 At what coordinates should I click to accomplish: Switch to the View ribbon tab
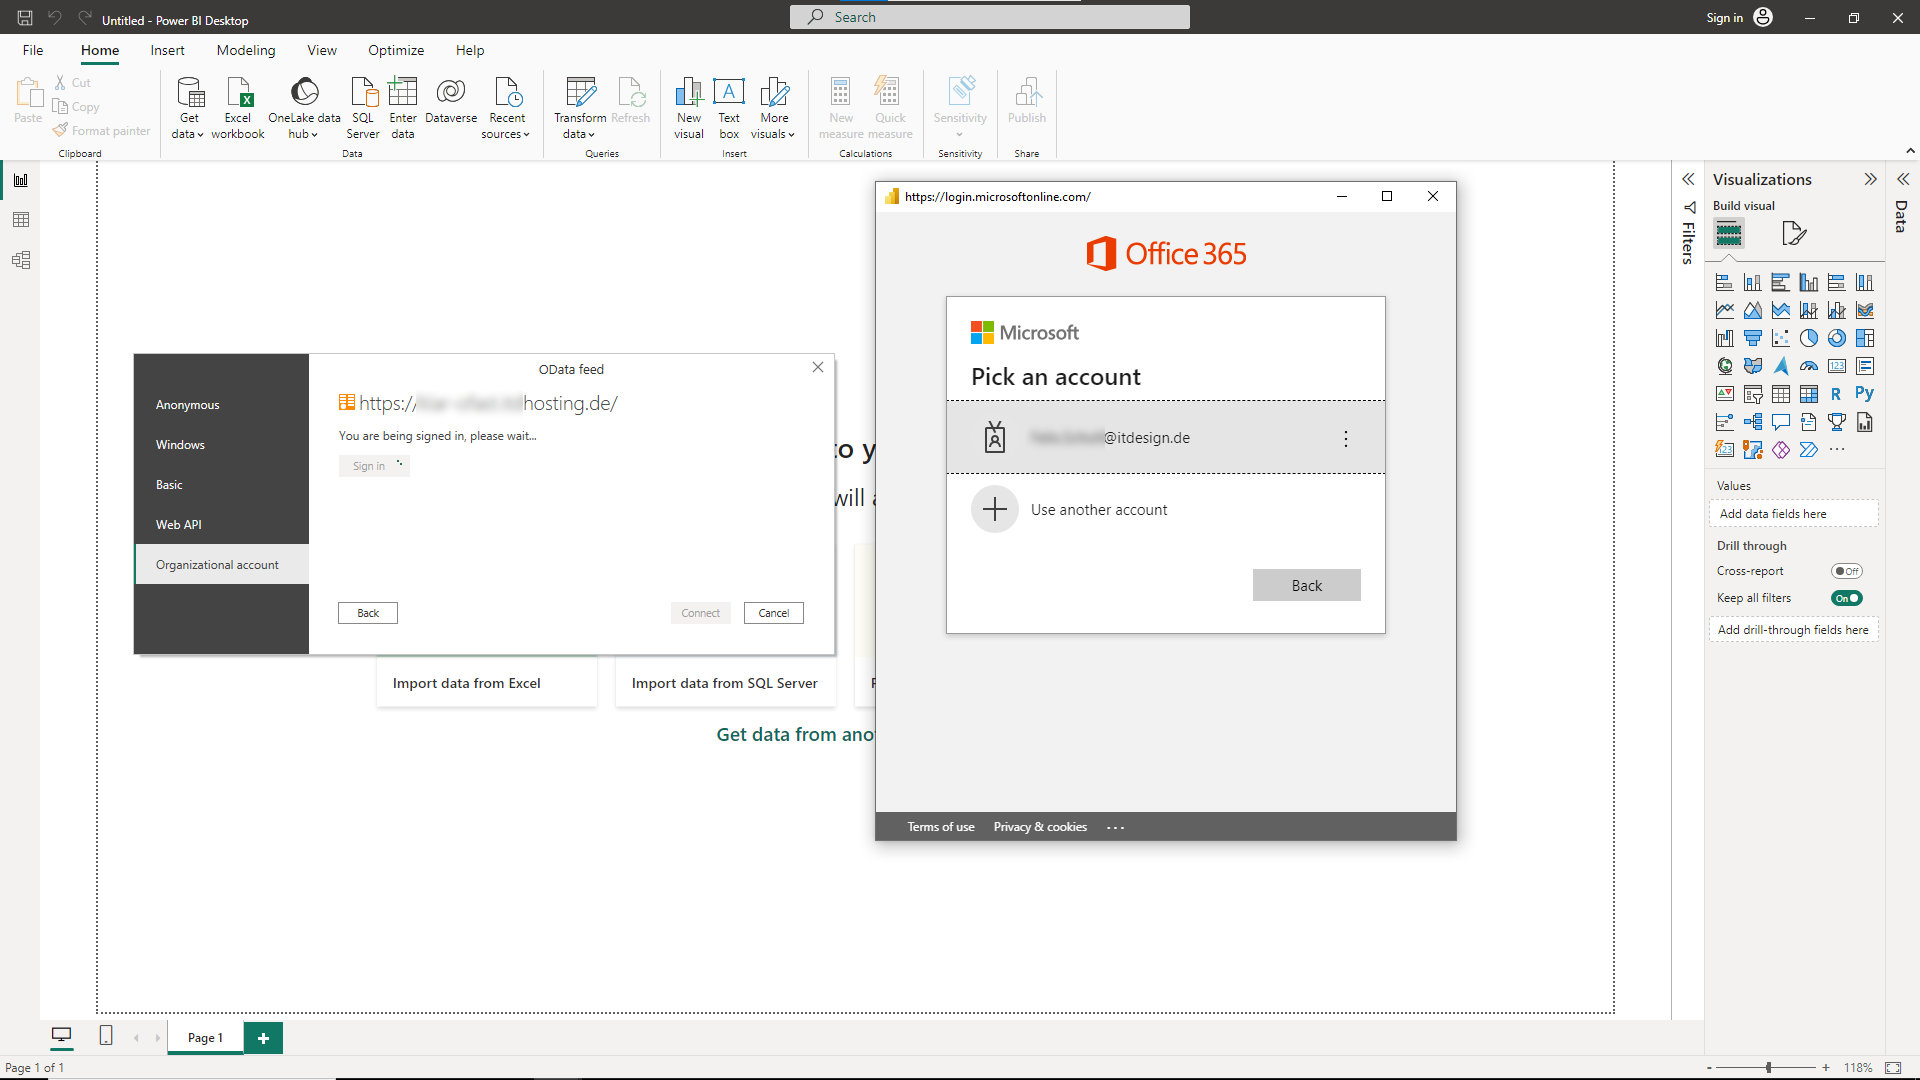pos(322,51)
